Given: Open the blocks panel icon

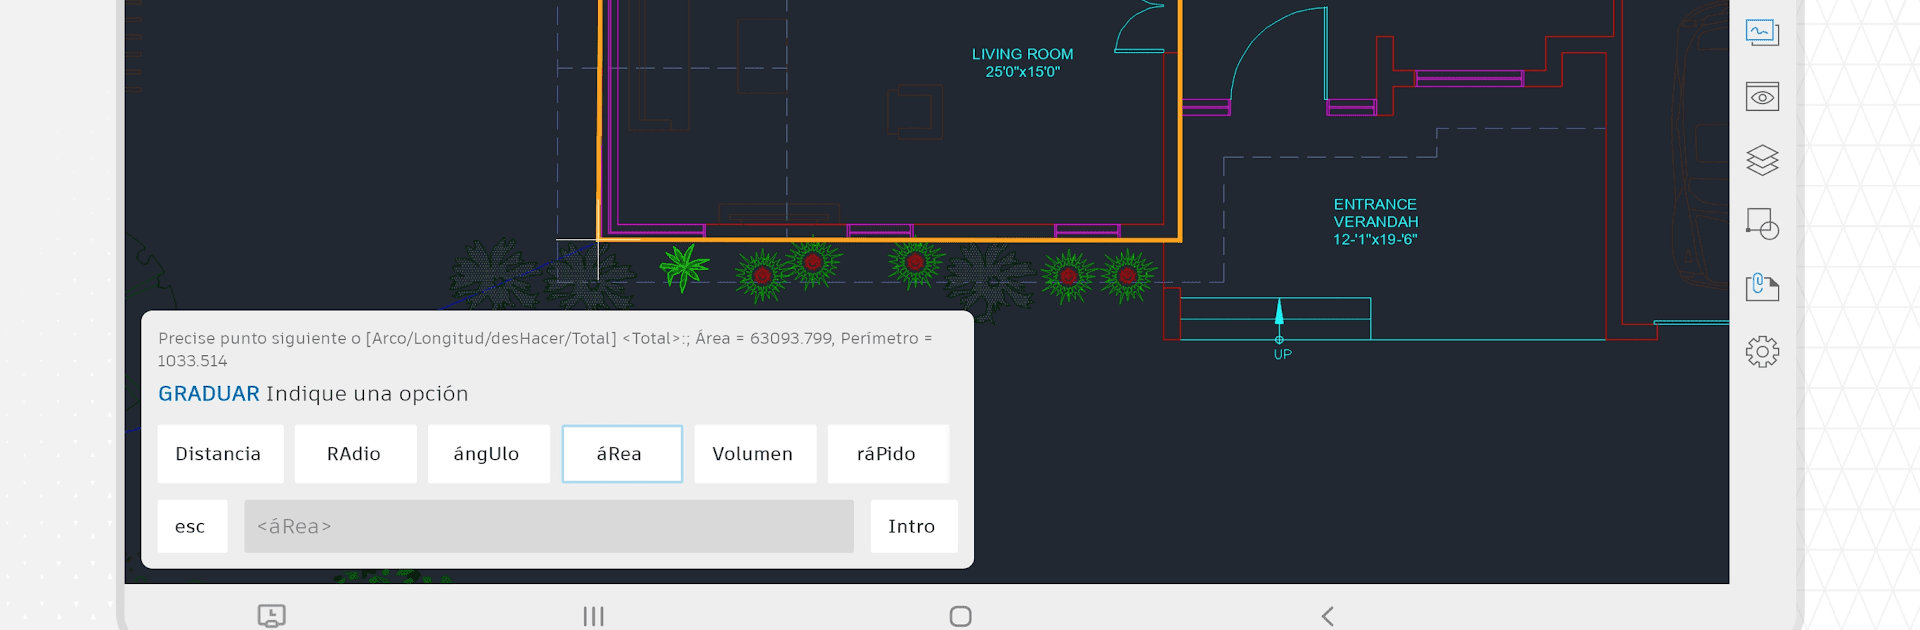Looking at the screenshot, I should coord(1762,224).
